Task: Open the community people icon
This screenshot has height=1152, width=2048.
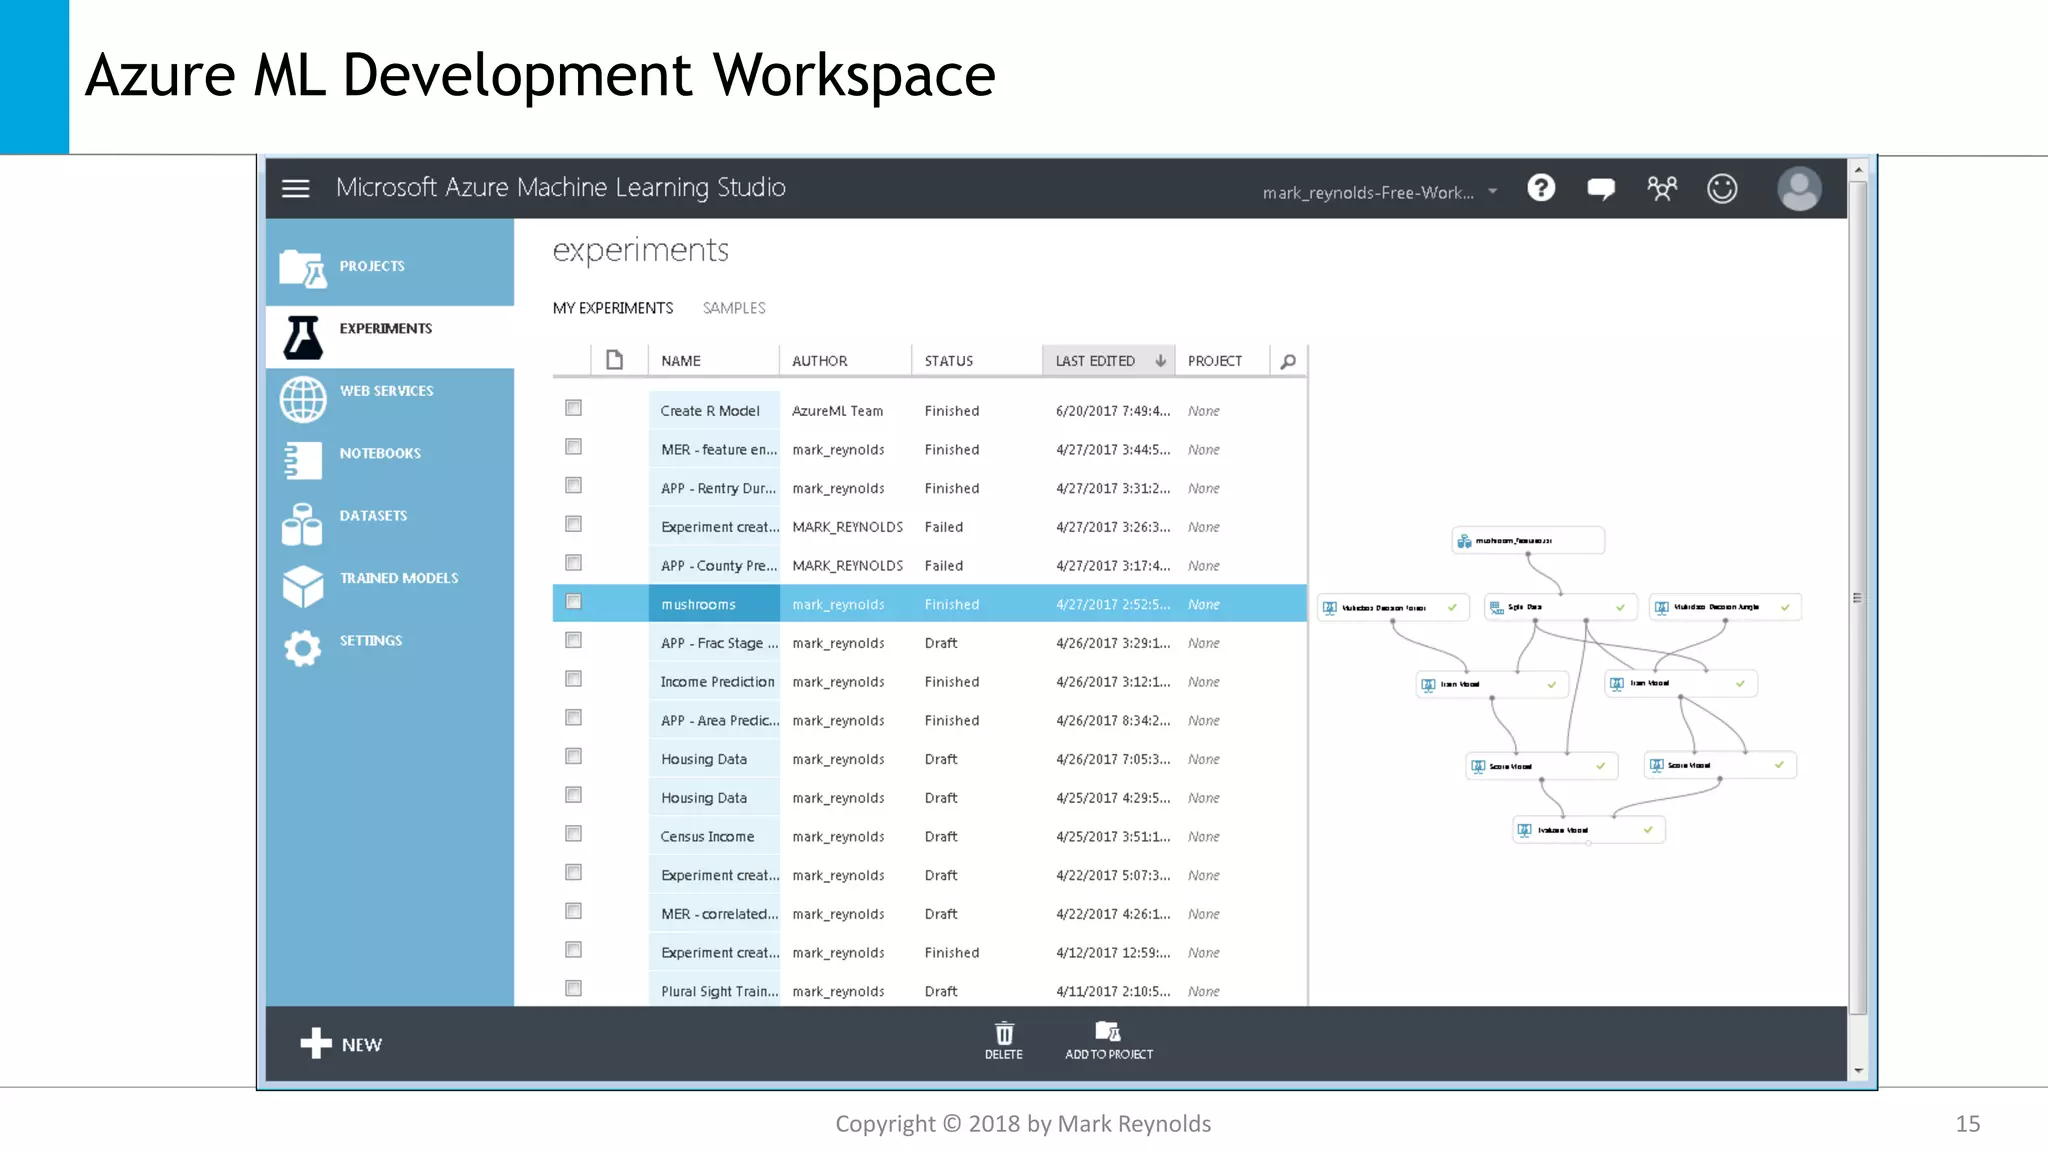Action: (1662, 188)
